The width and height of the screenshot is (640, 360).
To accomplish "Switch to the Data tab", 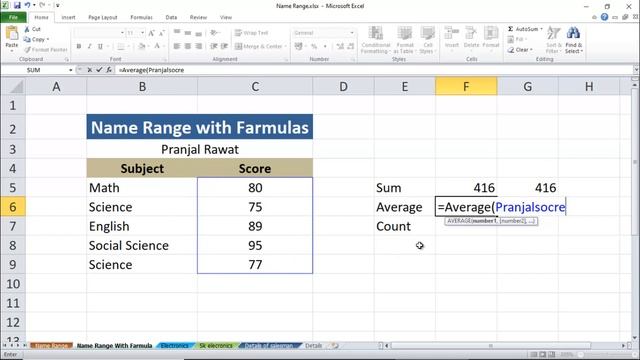I will click(x=171, y=18).
